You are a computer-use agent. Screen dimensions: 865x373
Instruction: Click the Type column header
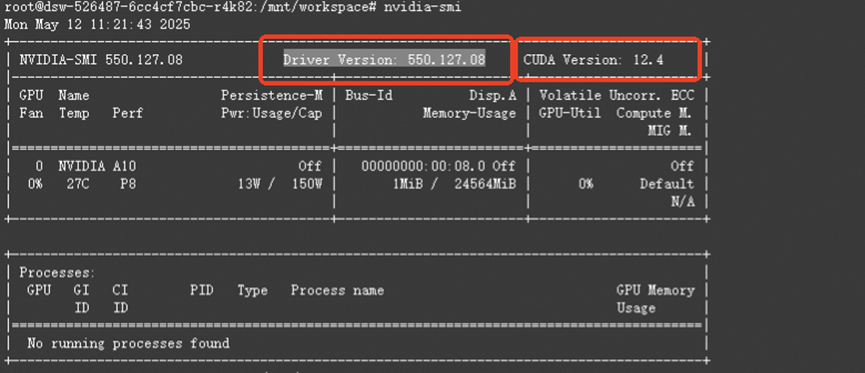pos(253,290)
